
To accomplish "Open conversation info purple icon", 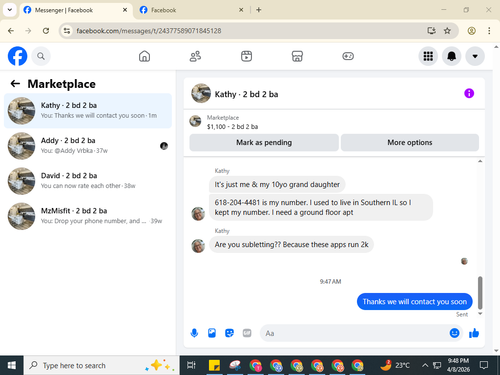I will pos(469,93).
